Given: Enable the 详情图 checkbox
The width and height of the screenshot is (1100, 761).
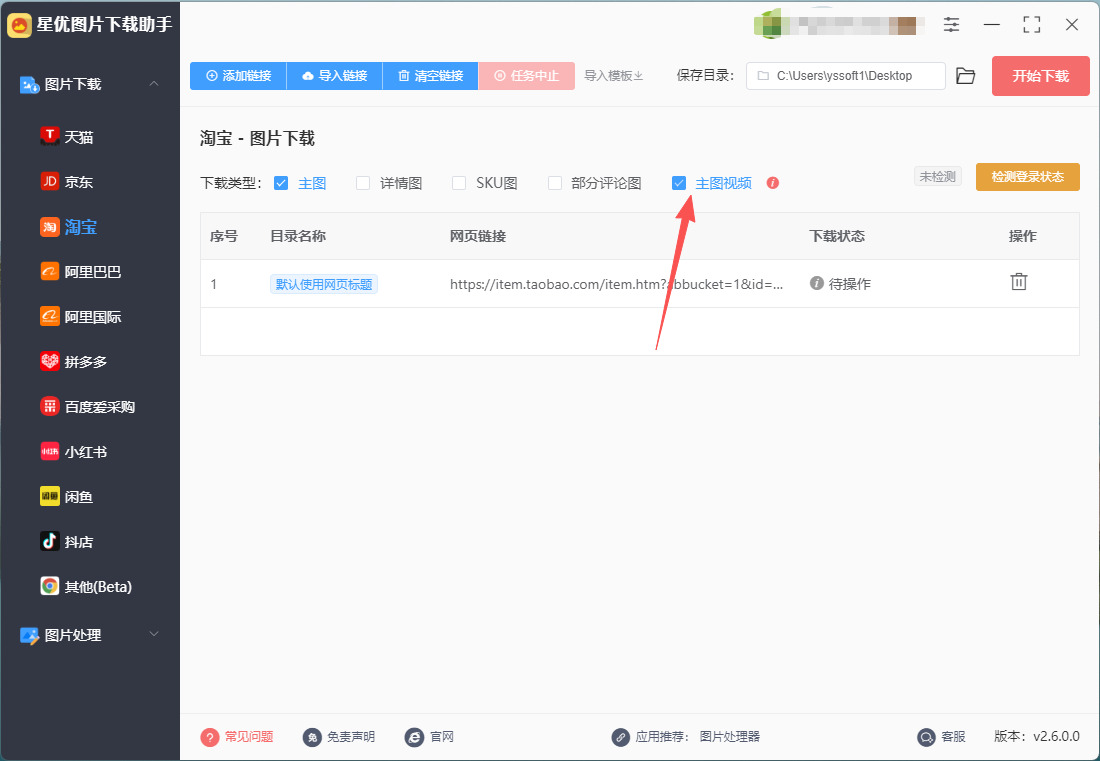Looking at the screenshot, I should click(x=363, y=183).
